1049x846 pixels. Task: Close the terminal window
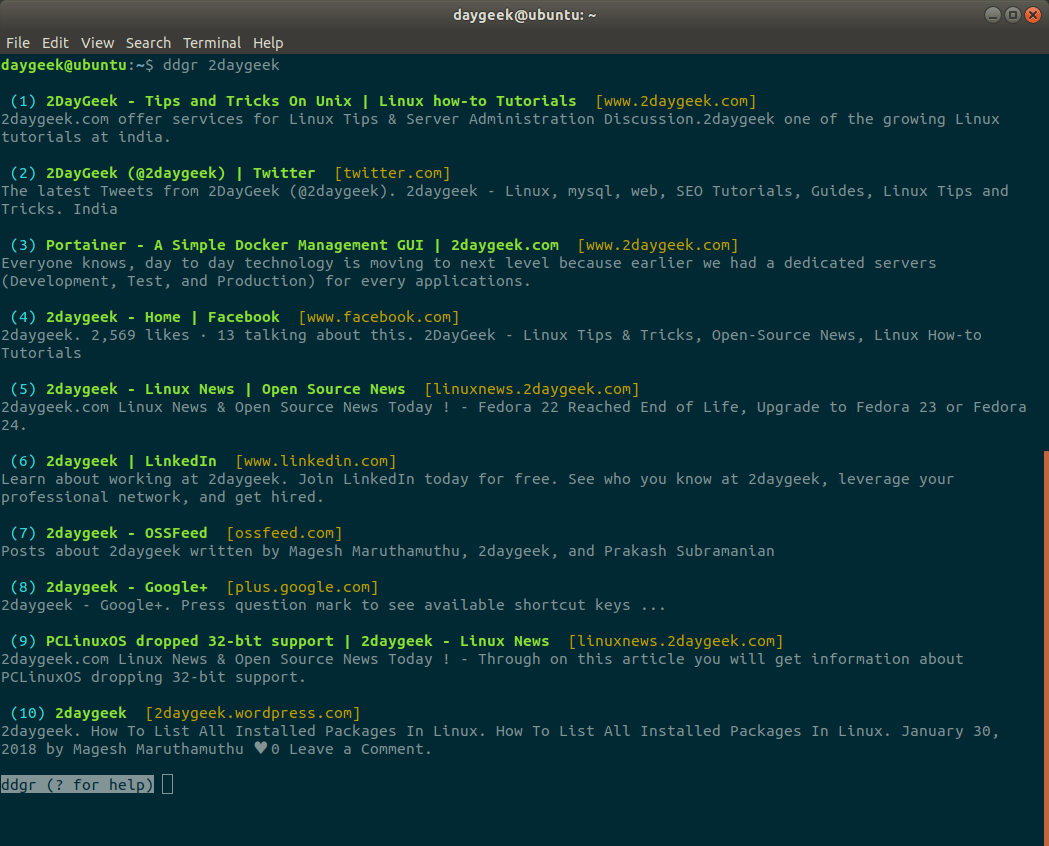1033,15
